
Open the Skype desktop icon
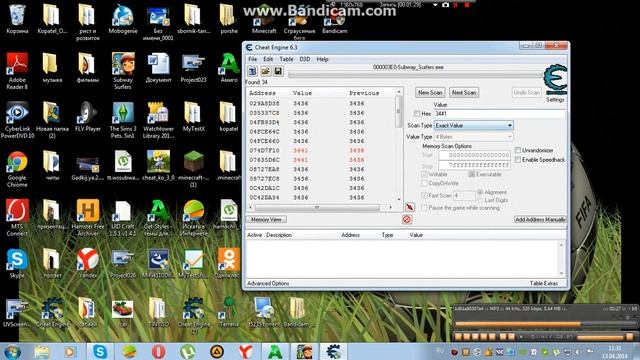(17, 263)
